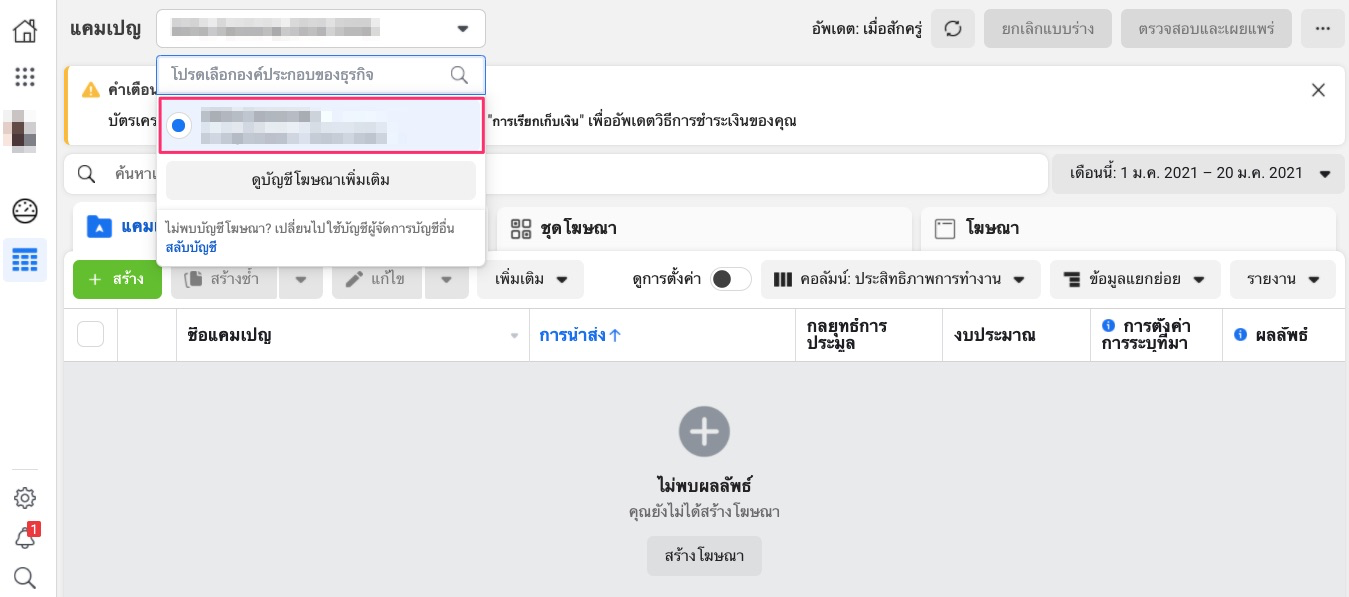
Task: Dismiss the warning banner with X
Action: (1318, 90)
